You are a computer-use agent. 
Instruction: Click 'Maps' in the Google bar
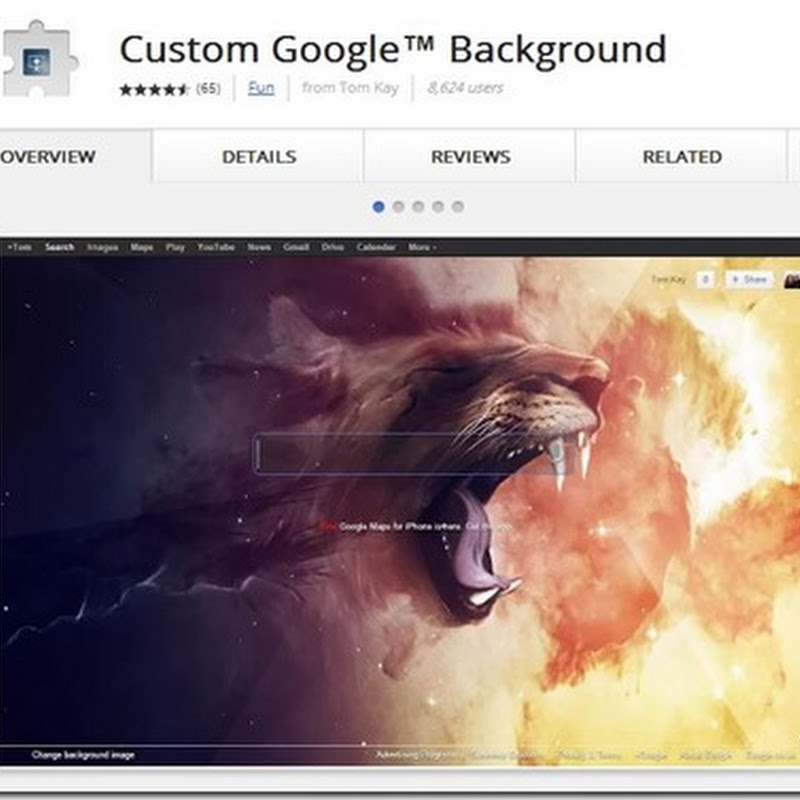tap(142, 247)
